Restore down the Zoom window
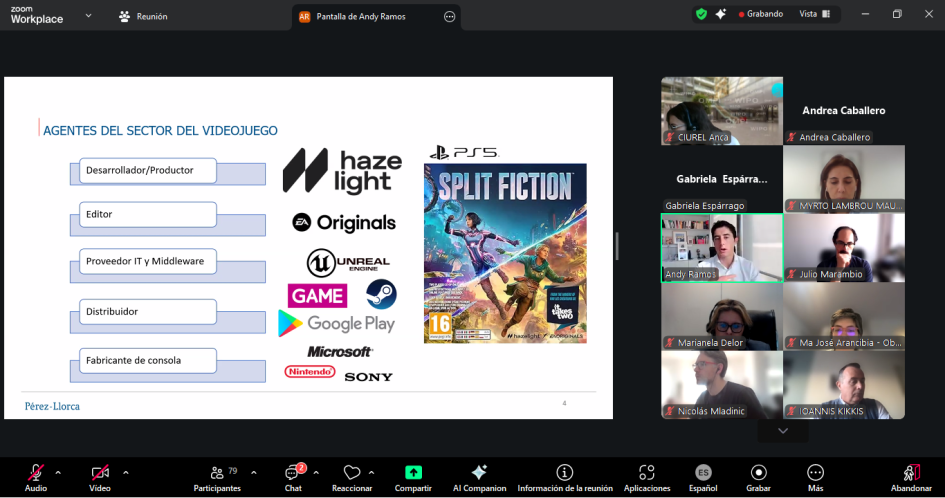 (x=897, y=14)
